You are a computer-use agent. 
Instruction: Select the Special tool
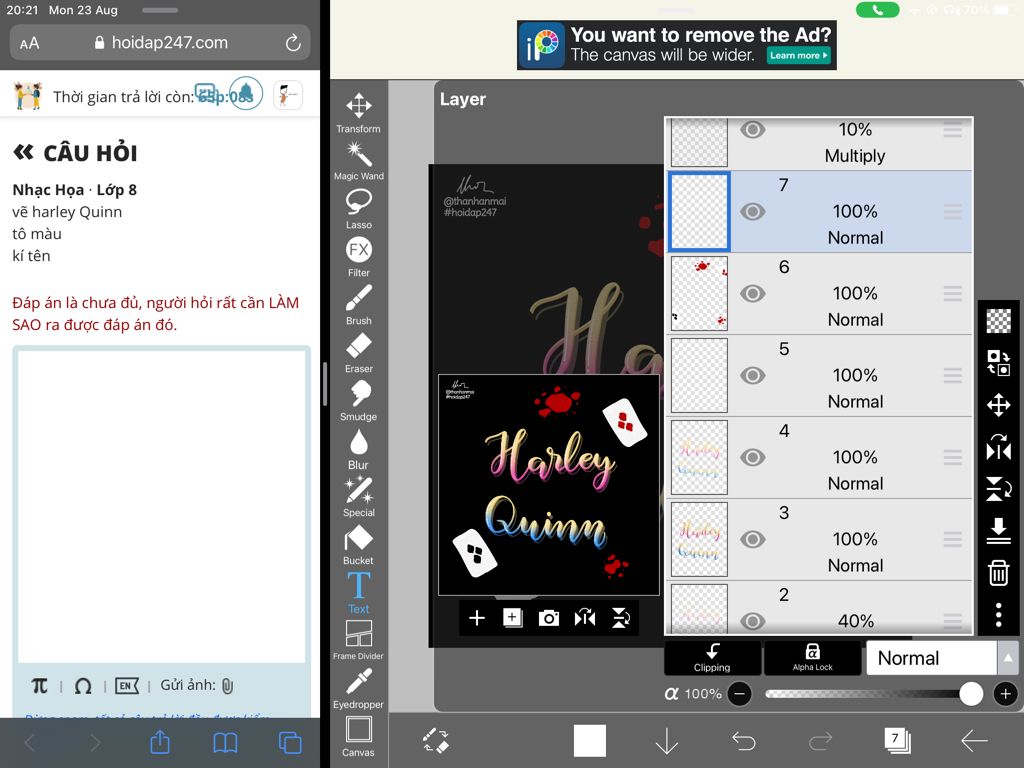point(359,496)
